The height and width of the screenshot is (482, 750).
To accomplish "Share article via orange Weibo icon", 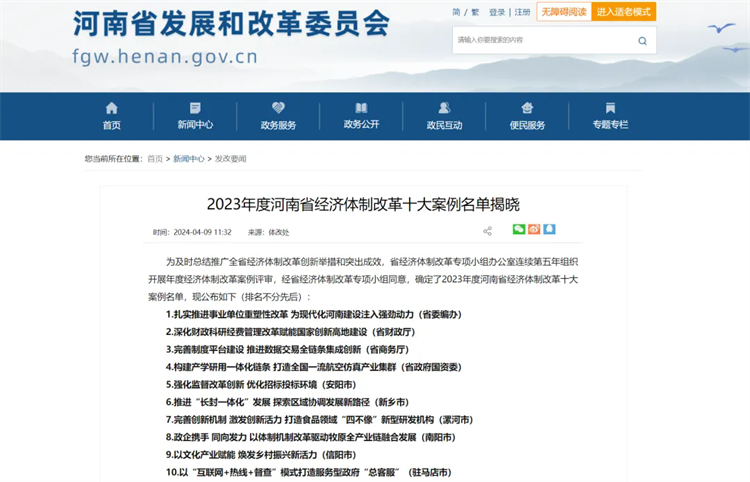I will 535,230.
